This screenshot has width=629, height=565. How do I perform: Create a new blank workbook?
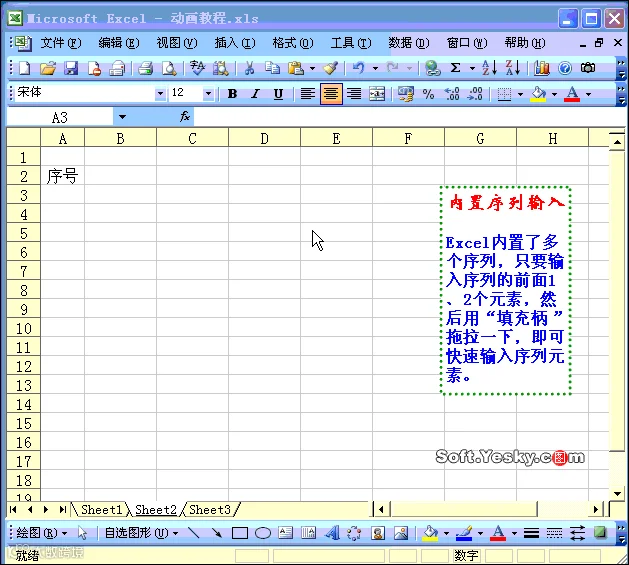(25, 68)
